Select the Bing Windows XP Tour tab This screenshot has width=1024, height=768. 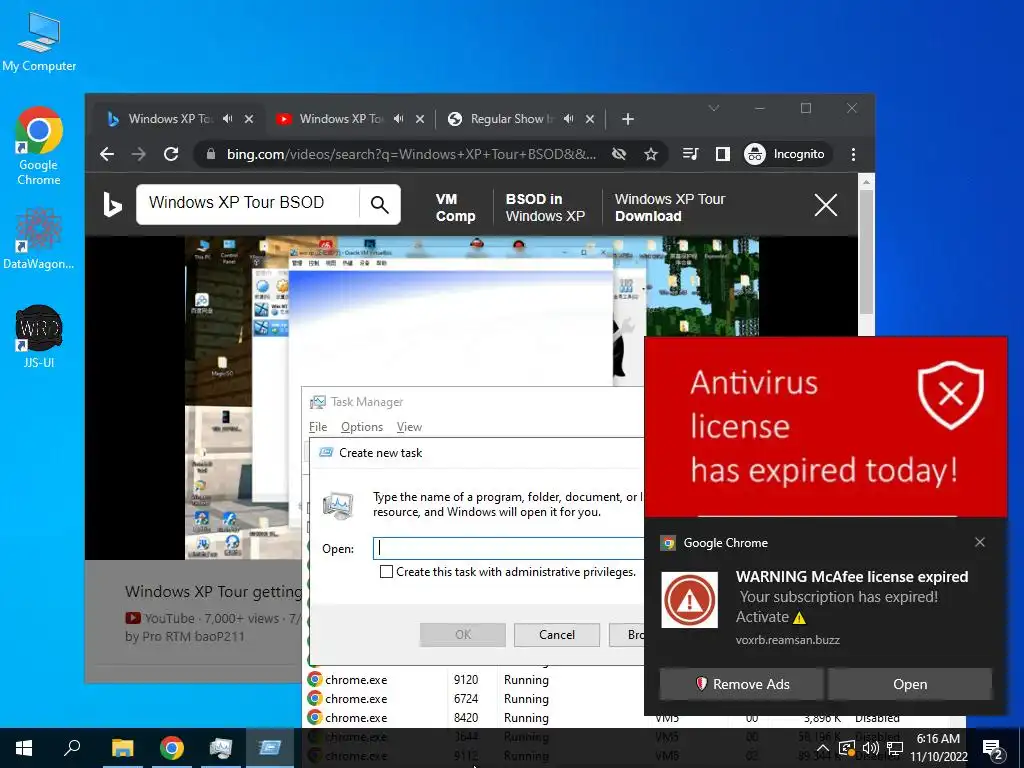point(170,119)
